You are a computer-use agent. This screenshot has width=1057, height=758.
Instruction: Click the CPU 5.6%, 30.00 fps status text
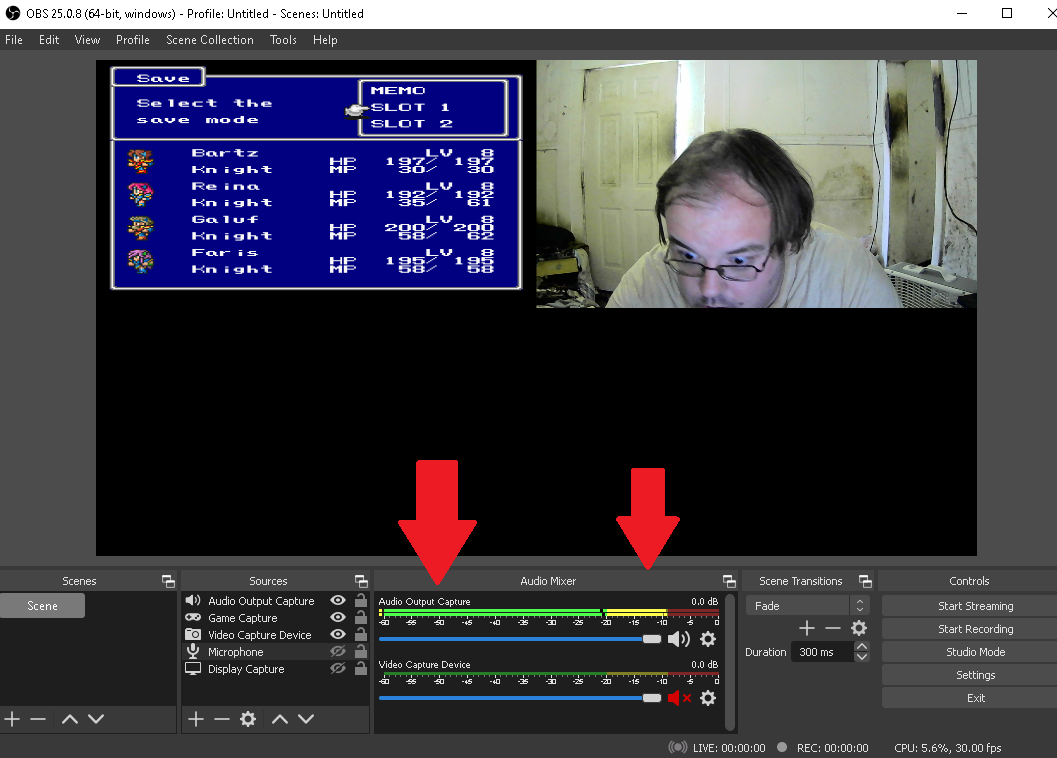[947, 748]
